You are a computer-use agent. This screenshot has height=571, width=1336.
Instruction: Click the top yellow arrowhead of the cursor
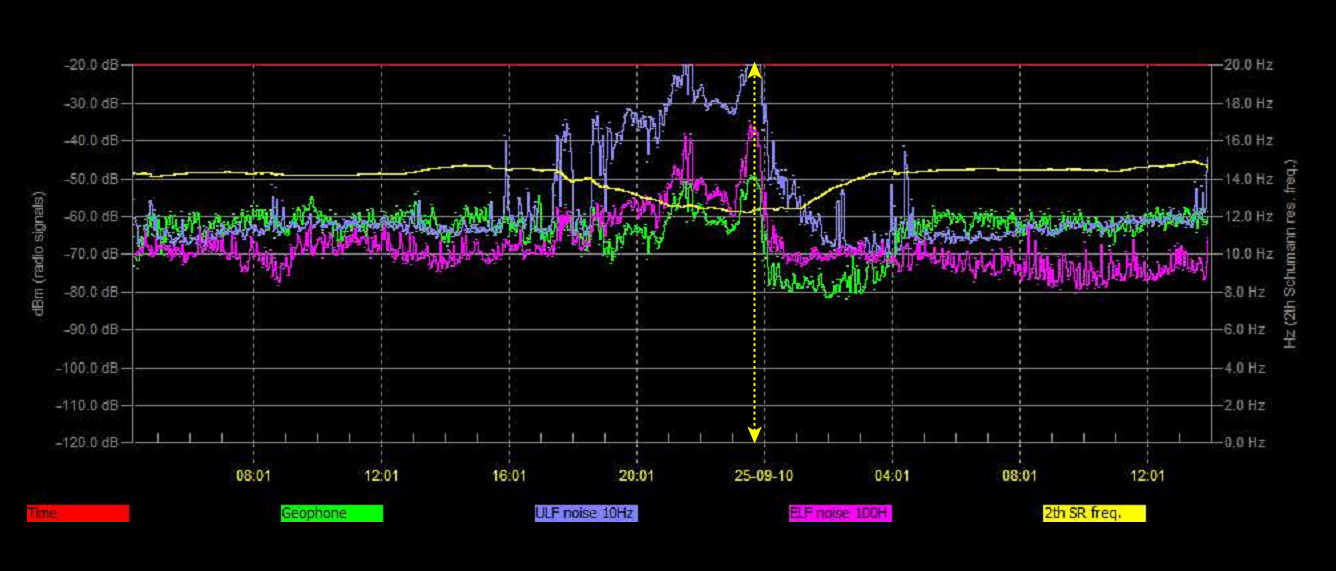(x=755, y=71)
